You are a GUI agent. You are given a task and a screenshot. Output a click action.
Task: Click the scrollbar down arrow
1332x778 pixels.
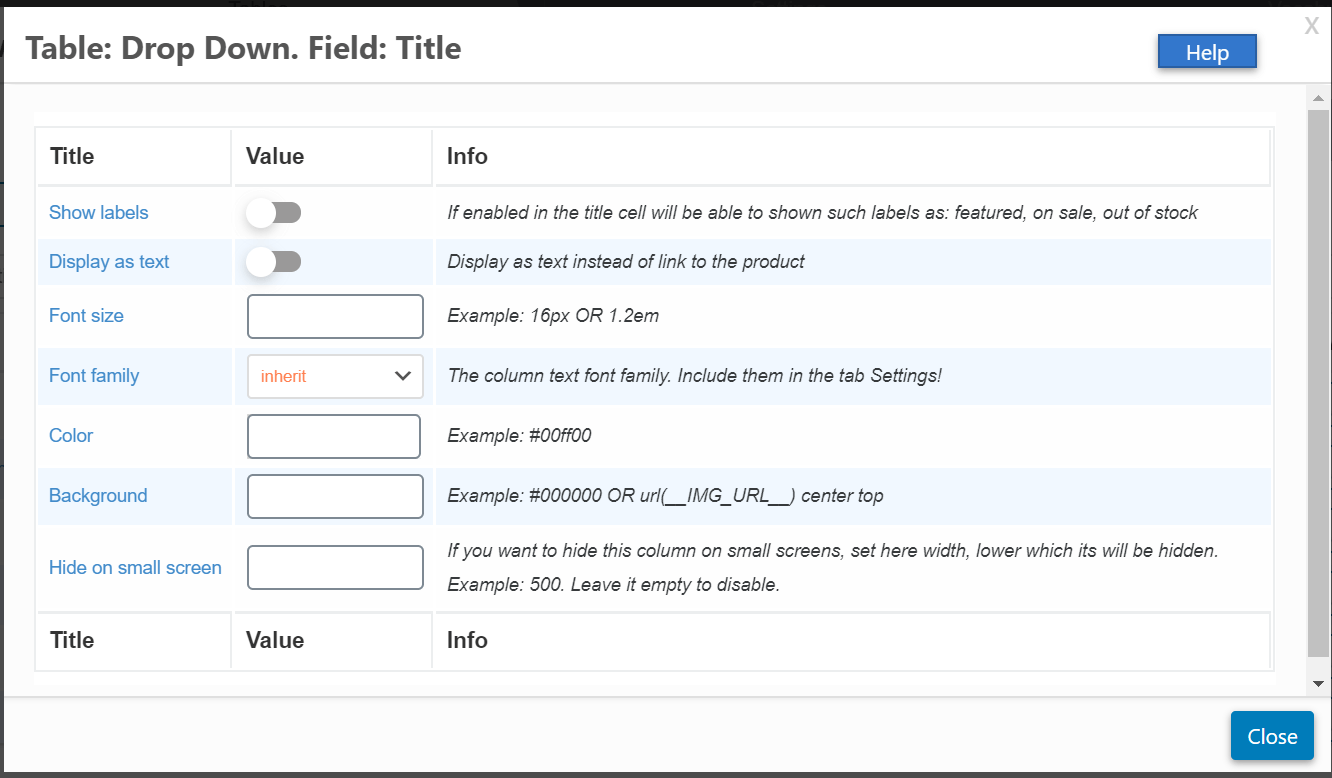(1318, 683)
